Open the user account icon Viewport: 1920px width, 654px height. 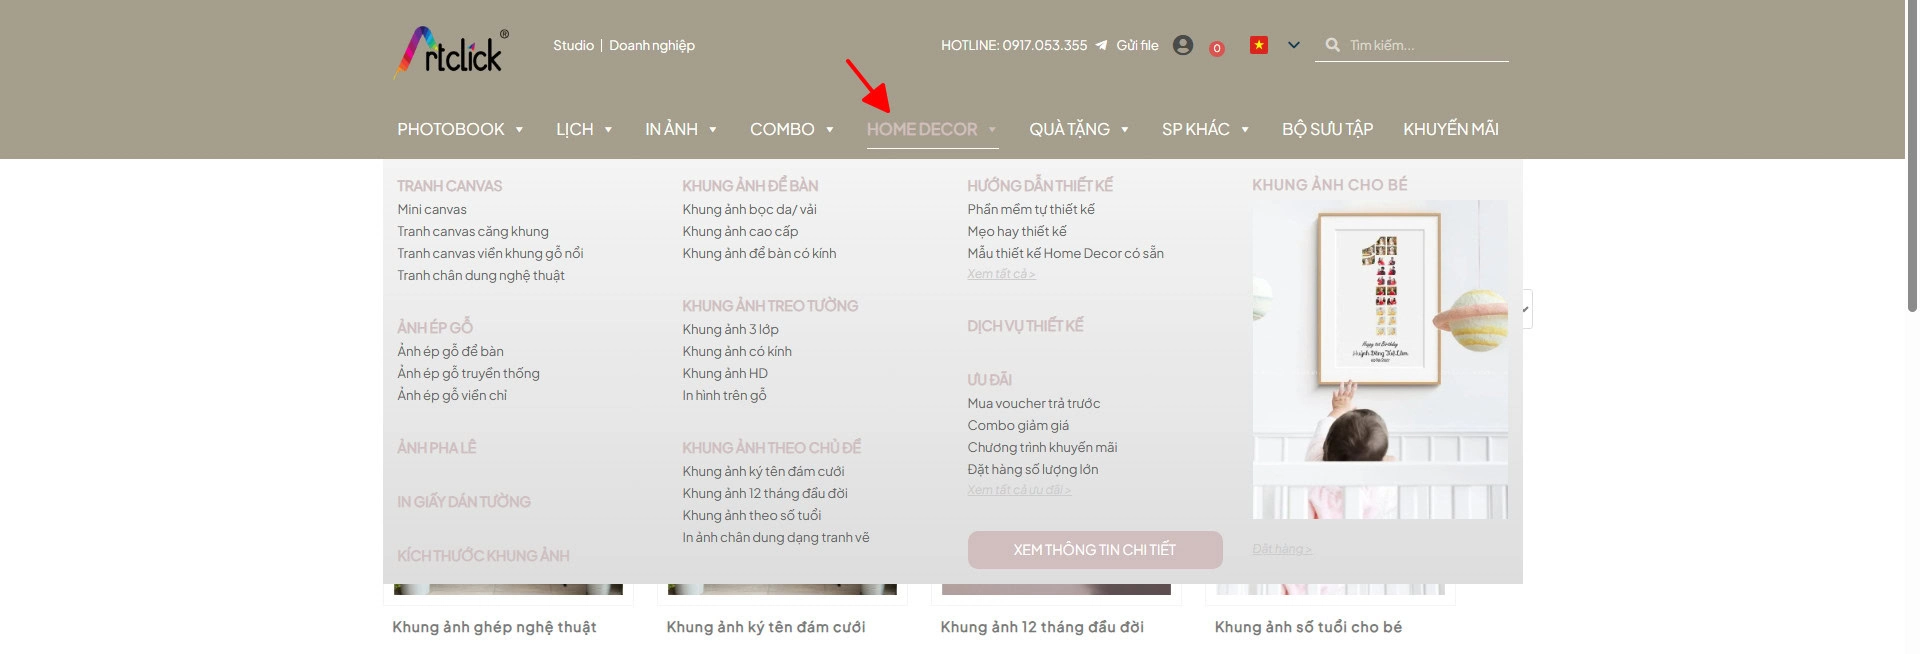pos(1183,45)
